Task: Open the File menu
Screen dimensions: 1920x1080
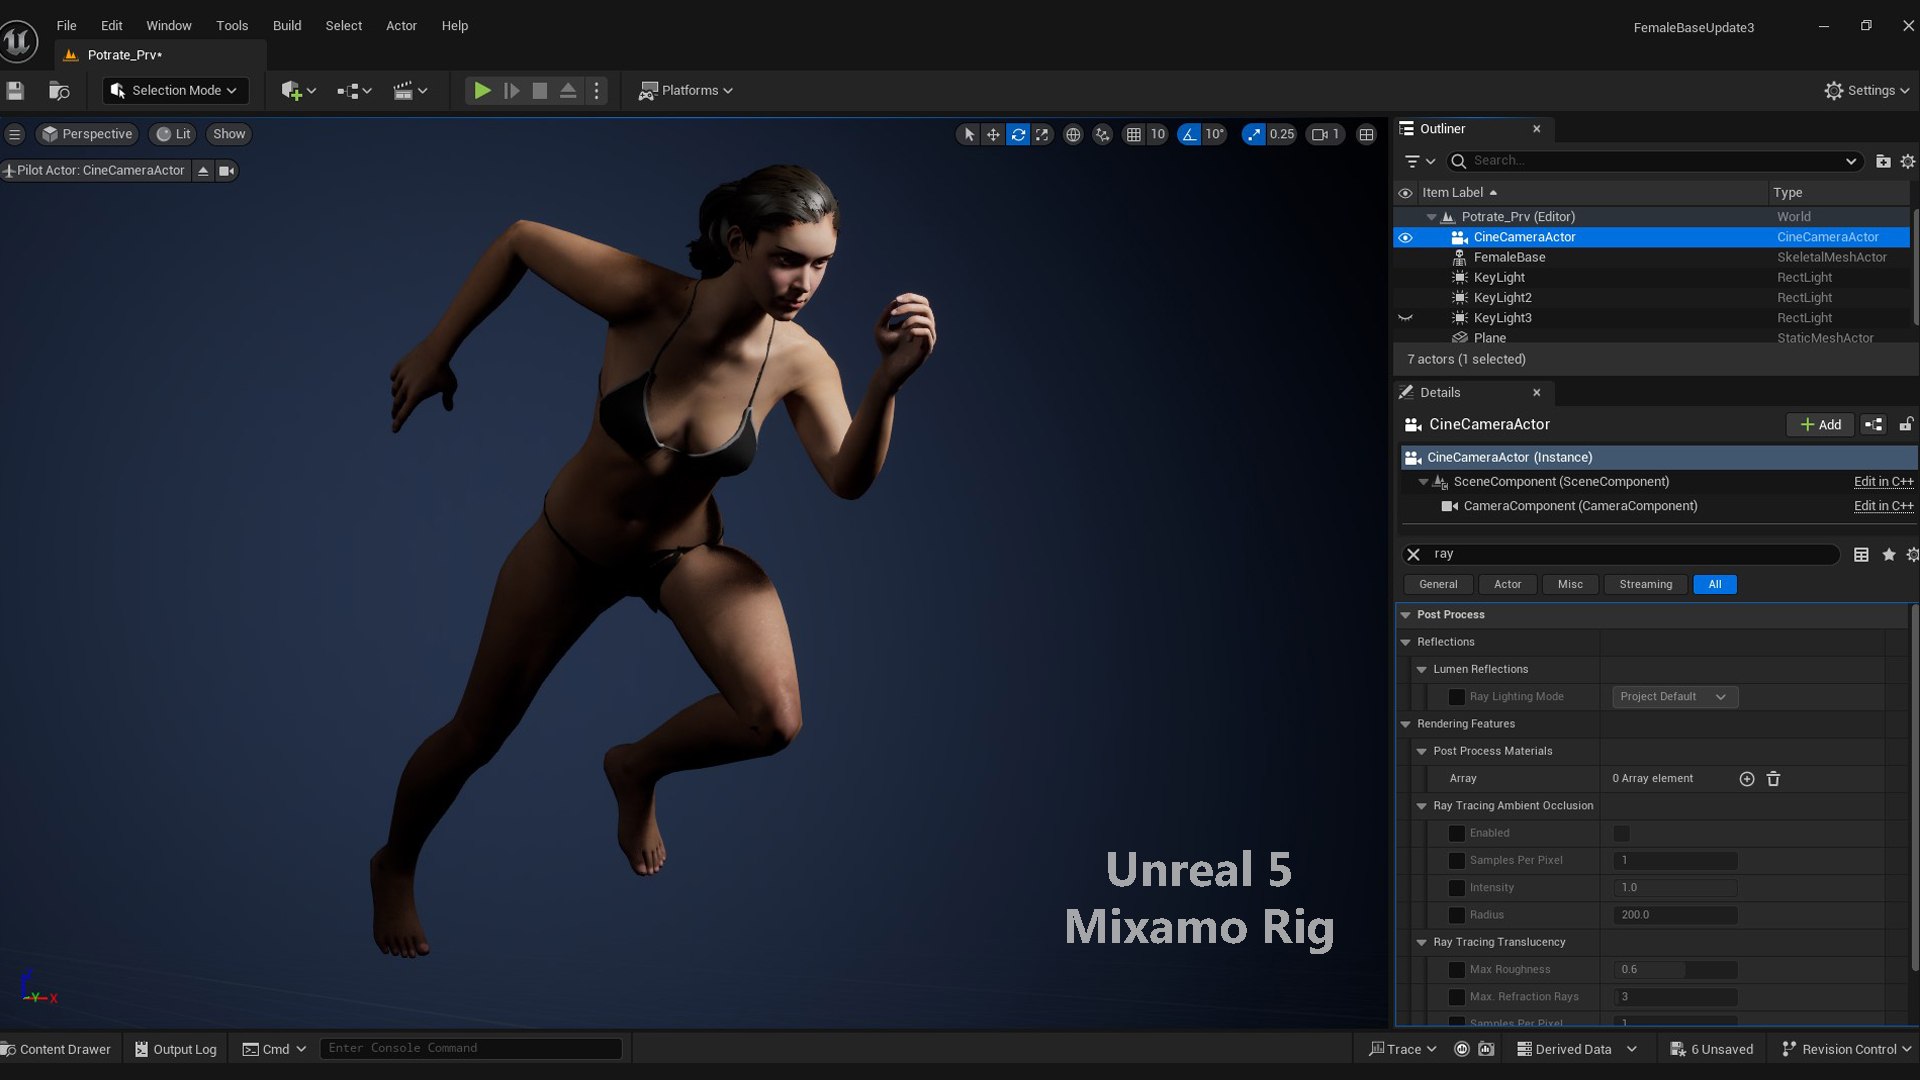Action: coord(66,26)
